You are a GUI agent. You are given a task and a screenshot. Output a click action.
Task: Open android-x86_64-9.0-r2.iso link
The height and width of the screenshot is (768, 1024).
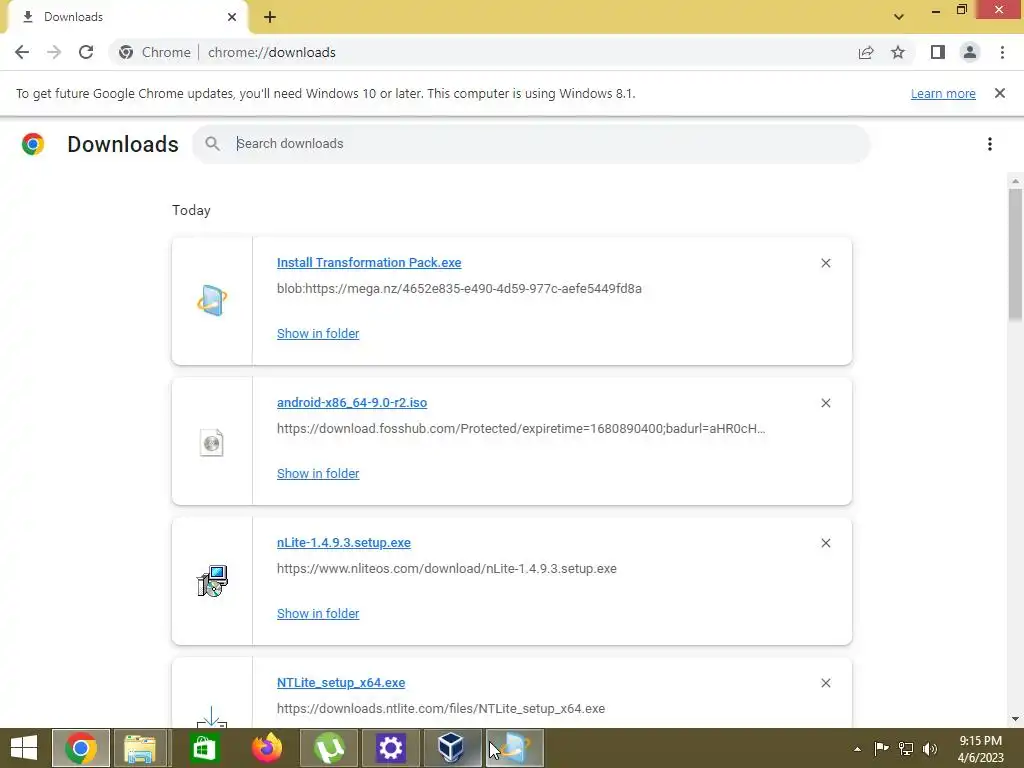(x=352, y=403)
